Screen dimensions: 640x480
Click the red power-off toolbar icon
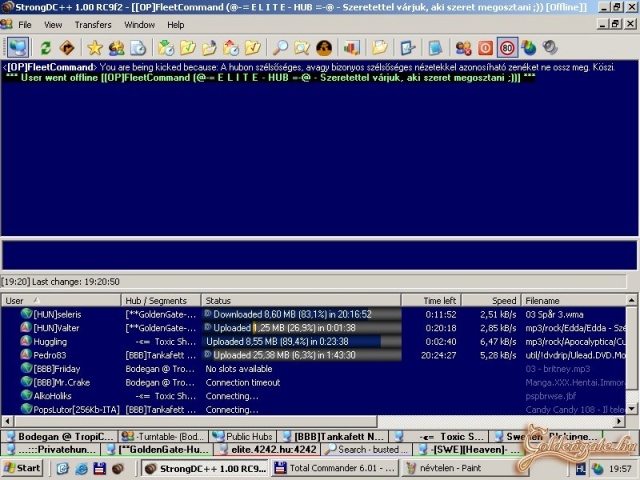(485, 47)
